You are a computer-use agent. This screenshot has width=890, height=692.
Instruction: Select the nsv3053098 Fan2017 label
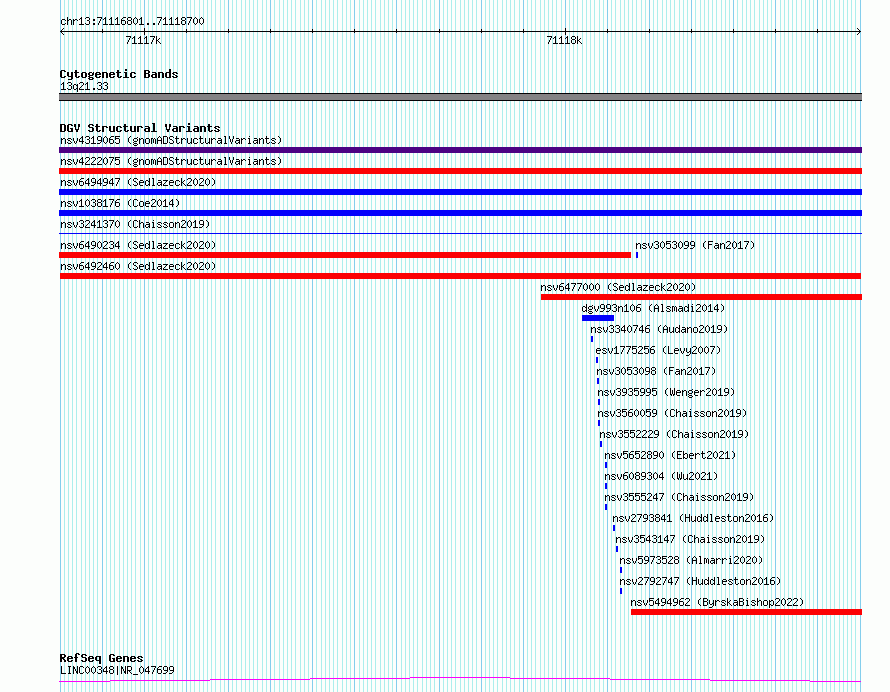(656, 371)
